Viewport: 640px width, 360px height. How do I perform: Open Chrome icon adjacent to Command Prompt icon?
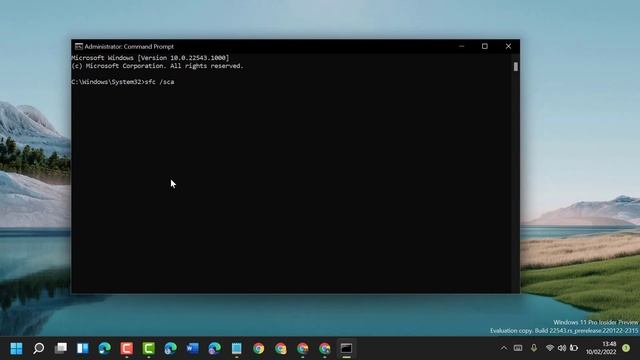pos(324,348)
